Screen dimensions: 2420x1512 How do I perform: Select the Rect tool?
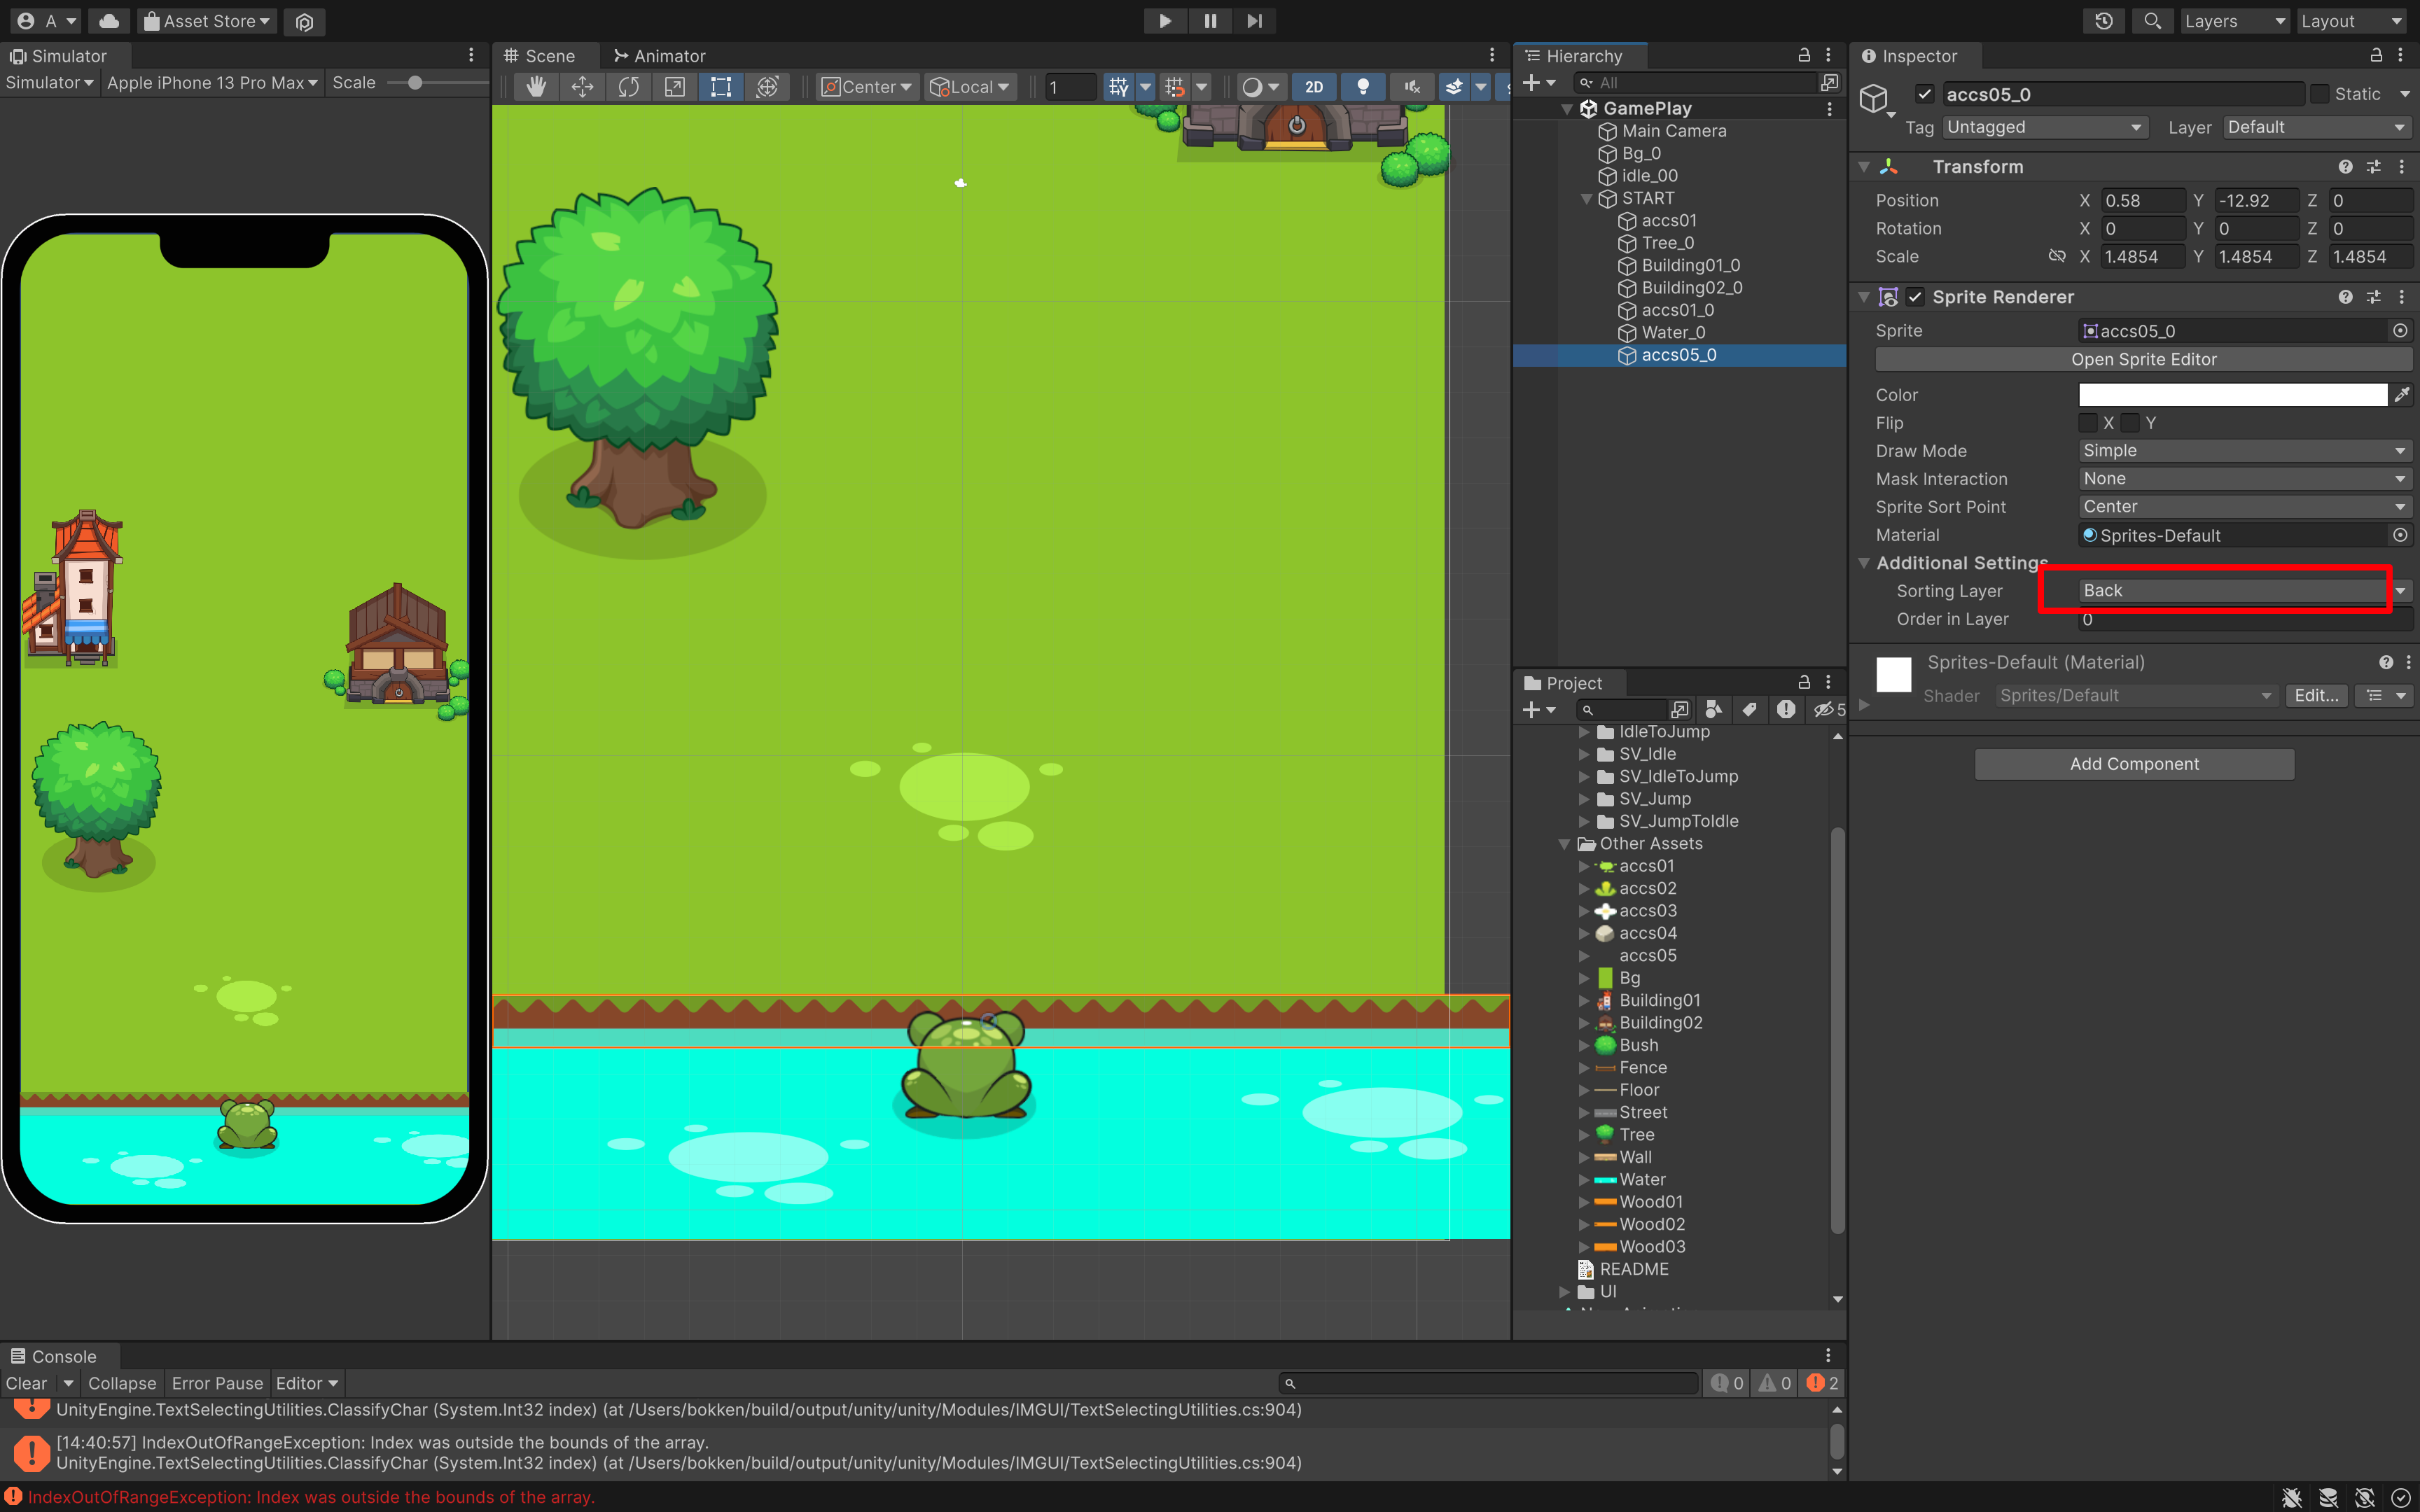[x=721, y=87]
